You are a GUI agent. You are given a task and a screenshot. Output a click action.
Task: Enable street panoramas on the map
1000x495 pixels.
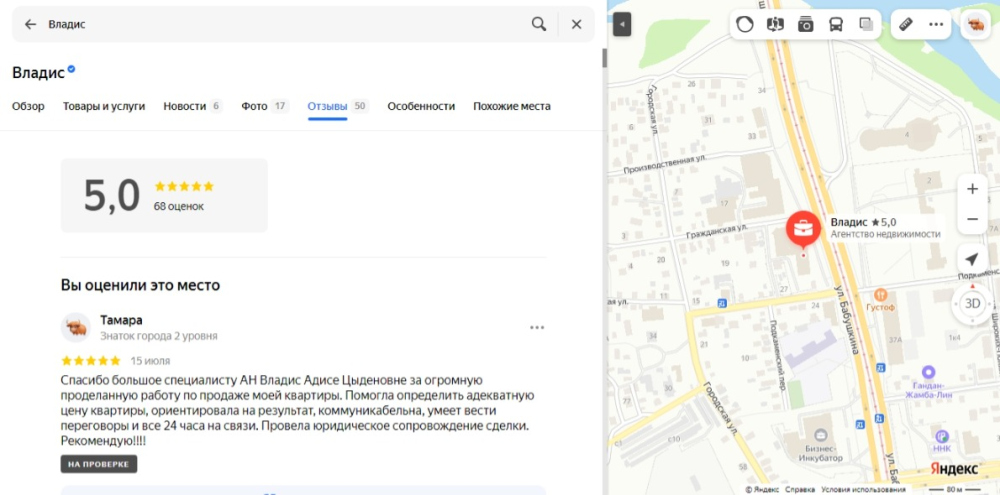click(776, 25)
